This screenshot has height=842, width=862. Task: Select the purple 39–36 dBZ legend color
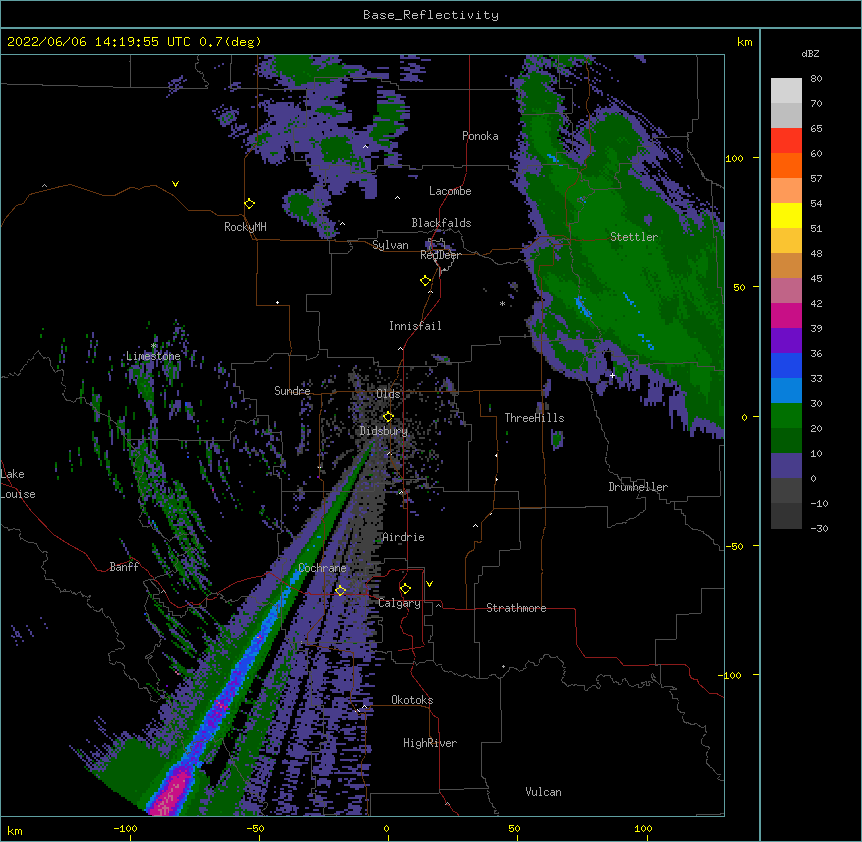click(786, 341)
